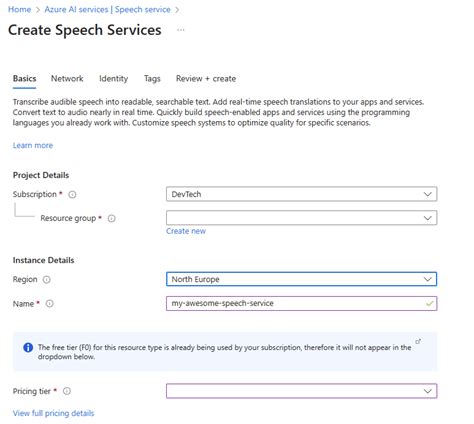This screenshot has width=474, height=424.
Task: Open the Region dropdown set to North Europe
Action: [x=301, y=279]
